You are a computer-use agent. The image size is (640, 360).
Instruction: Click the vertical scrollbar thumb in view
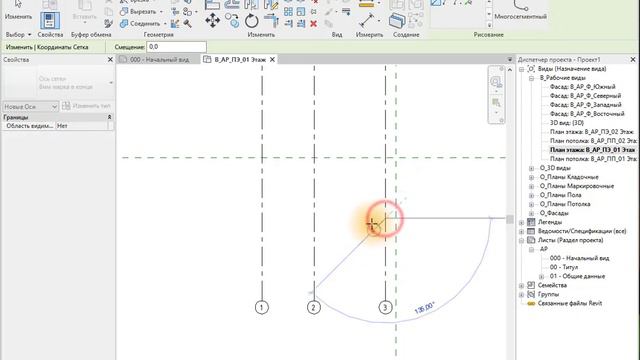[x=510, y=219]
